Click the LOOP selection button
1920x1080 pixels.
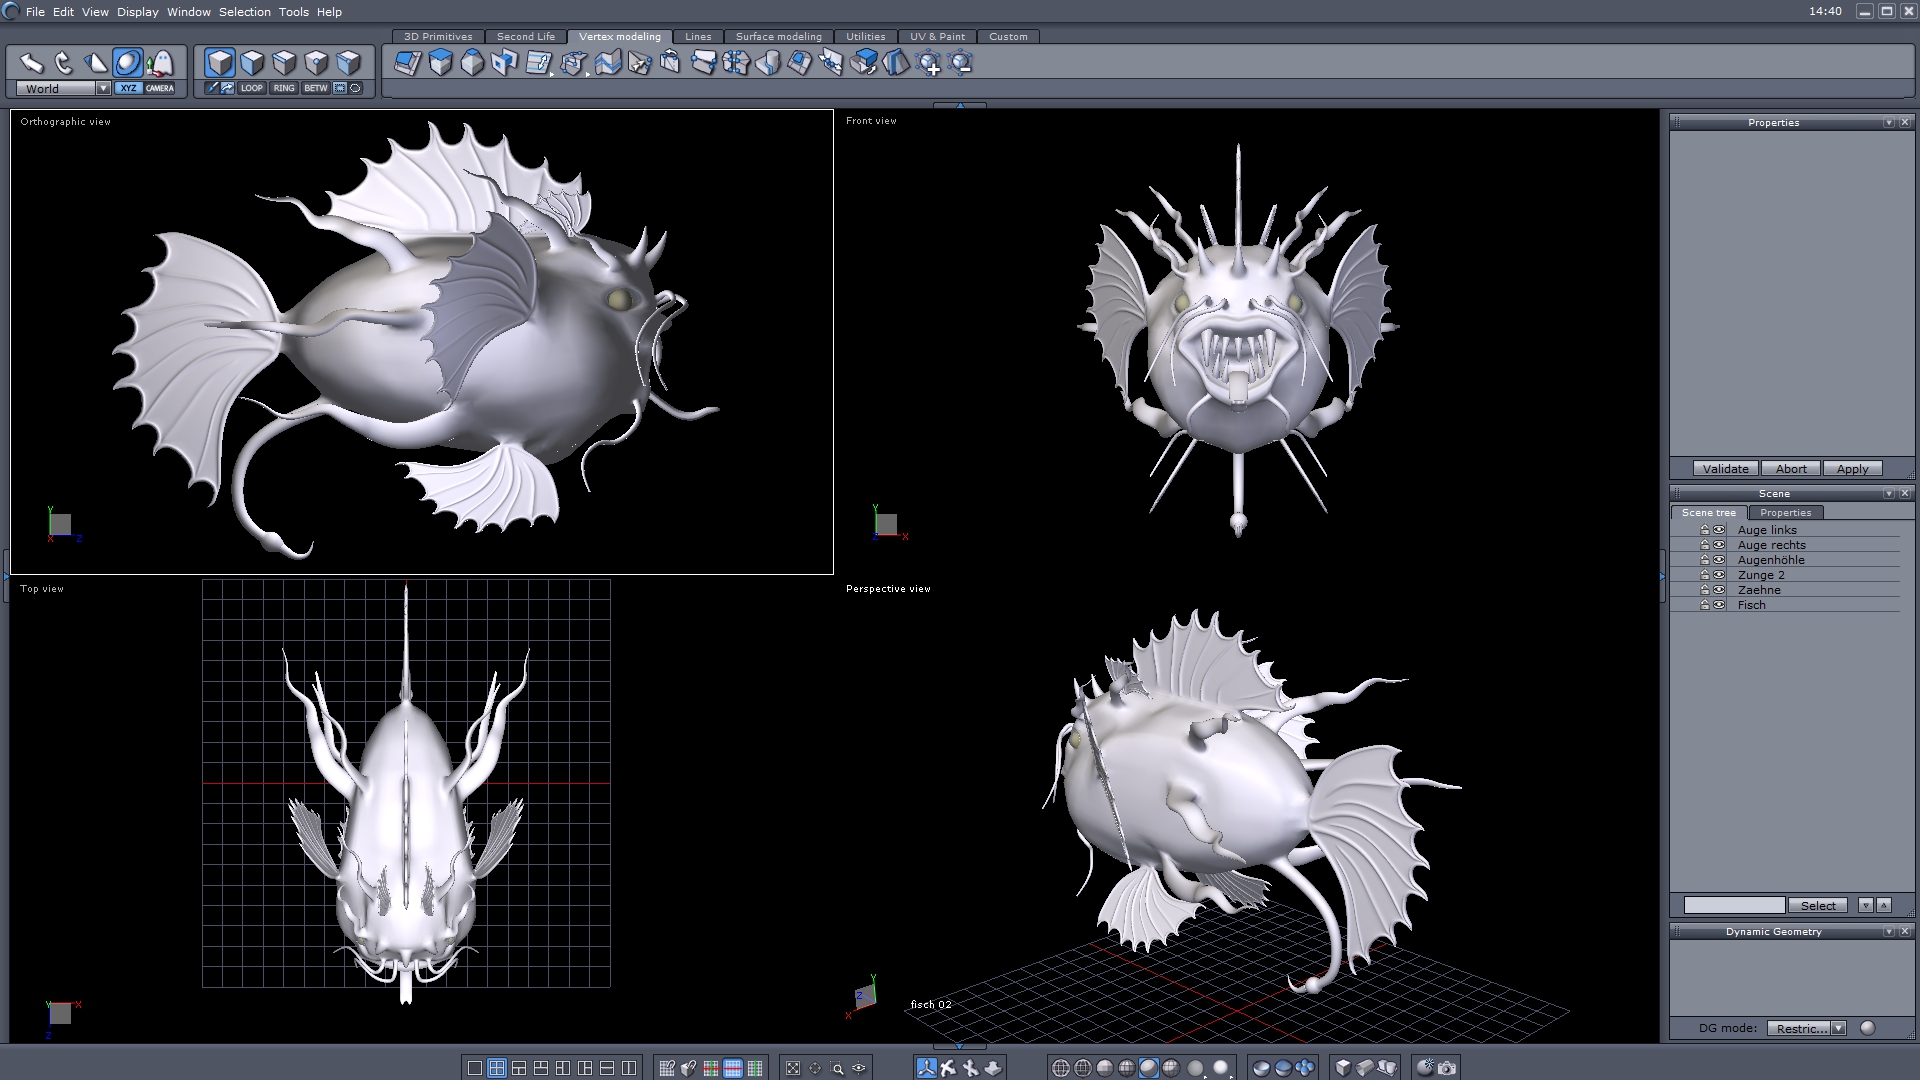(251, 88)
